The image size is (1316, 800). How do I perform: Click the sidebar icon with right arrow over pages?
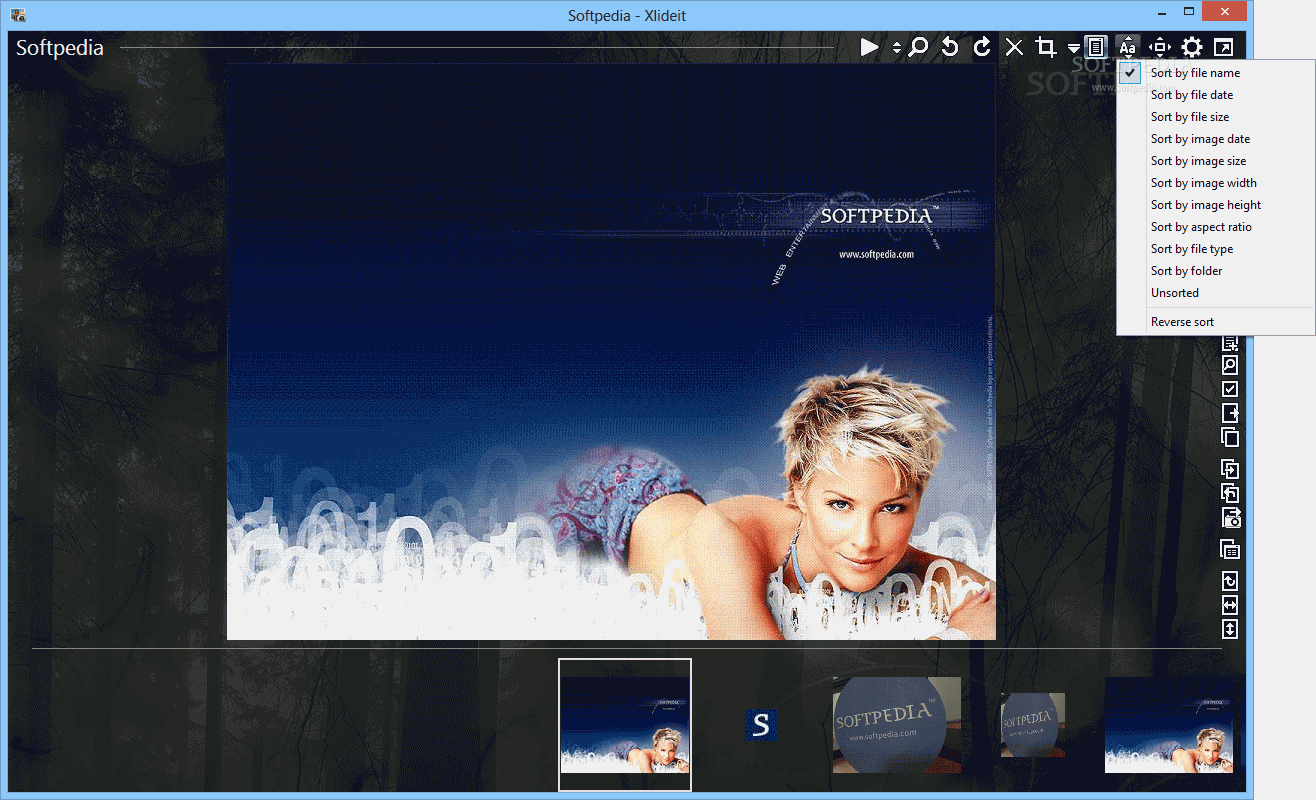click(1230, 469)
